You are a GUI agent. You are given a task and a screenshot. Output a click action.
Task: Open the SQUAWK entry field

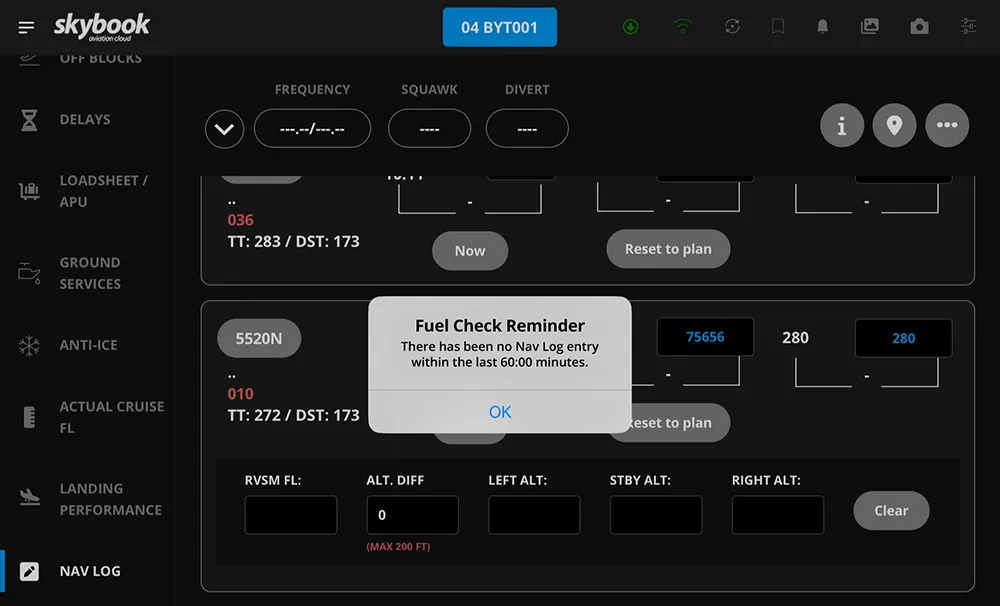pos(429,128)
